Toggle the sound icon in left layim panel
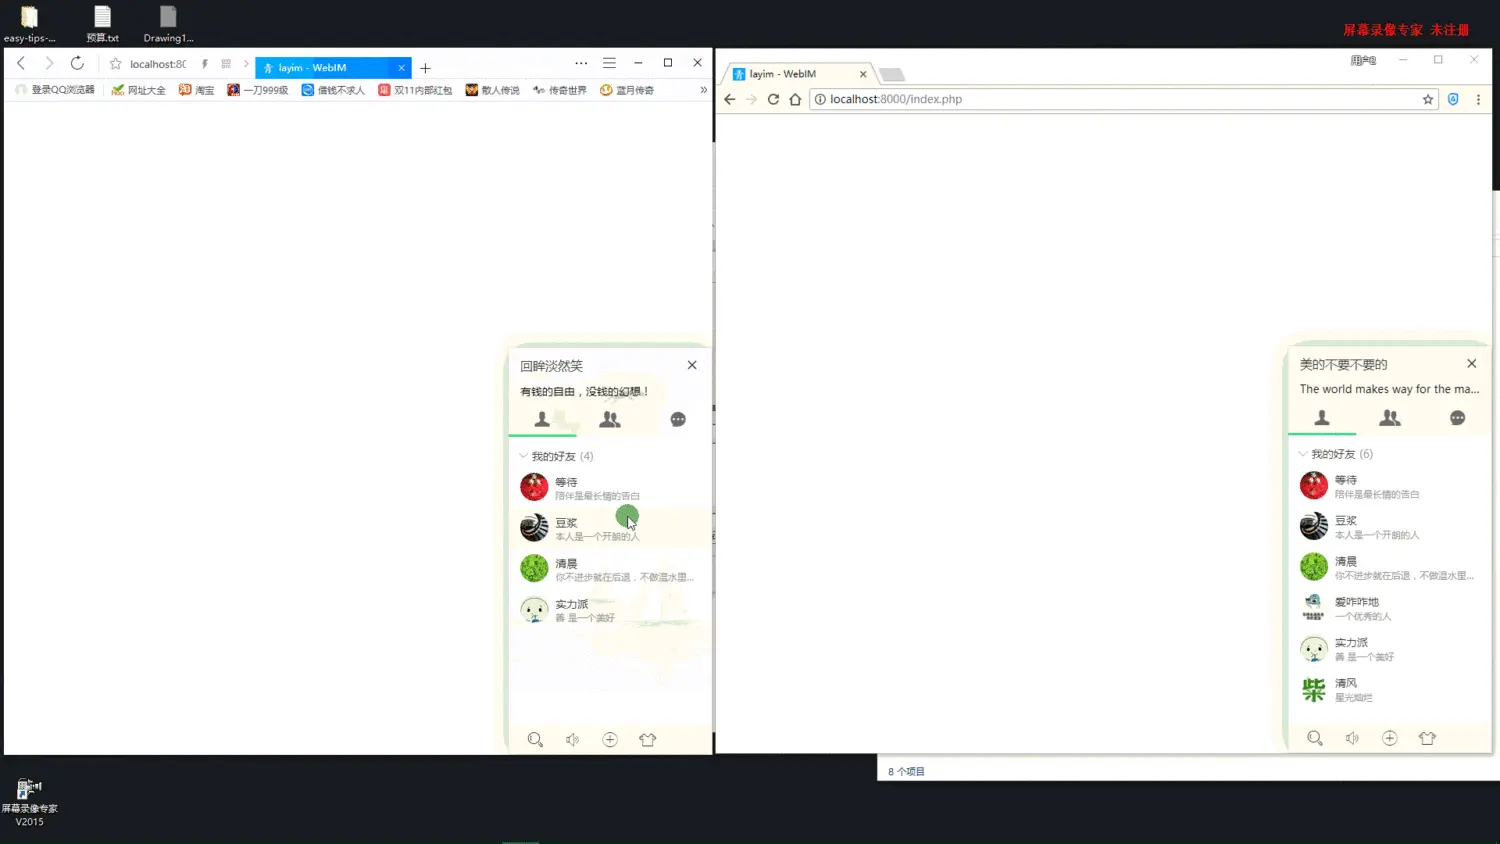This screenshot has height=844, width=1500. (572, 740)
